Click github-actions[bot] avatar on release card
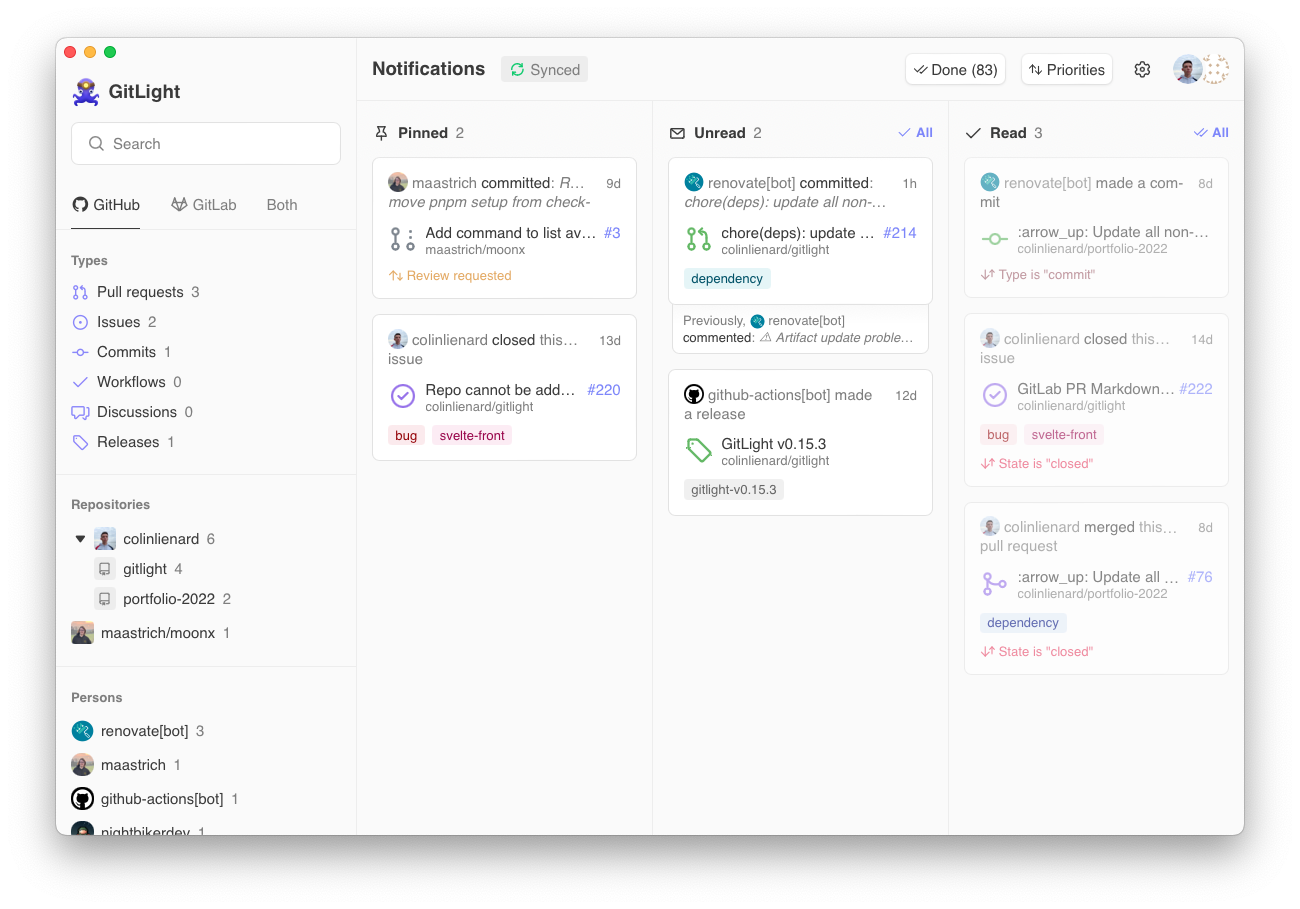Screen dimensions: 1300x909 point(693,394)
